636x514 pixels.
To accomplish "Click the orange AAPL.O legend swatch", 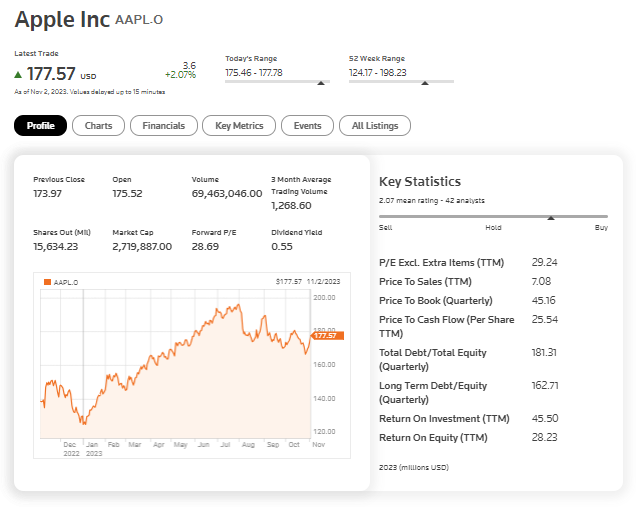I will pos(47,282).
